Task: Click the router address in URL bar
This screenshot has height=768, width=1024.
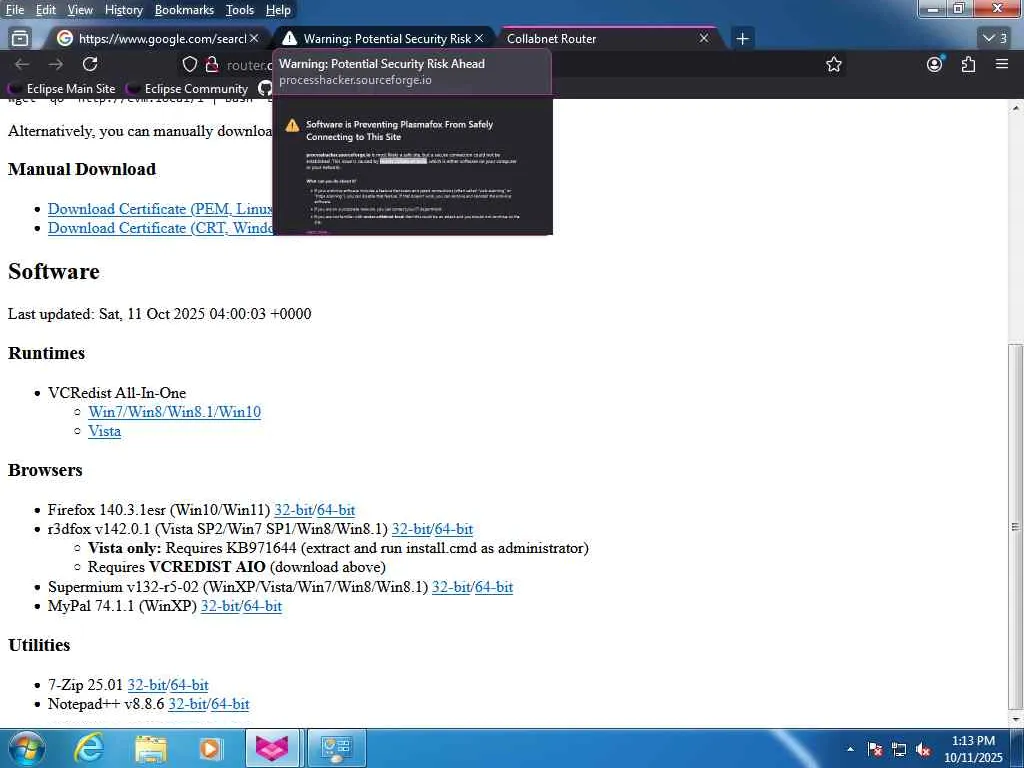Action: (x=249, y=65)
